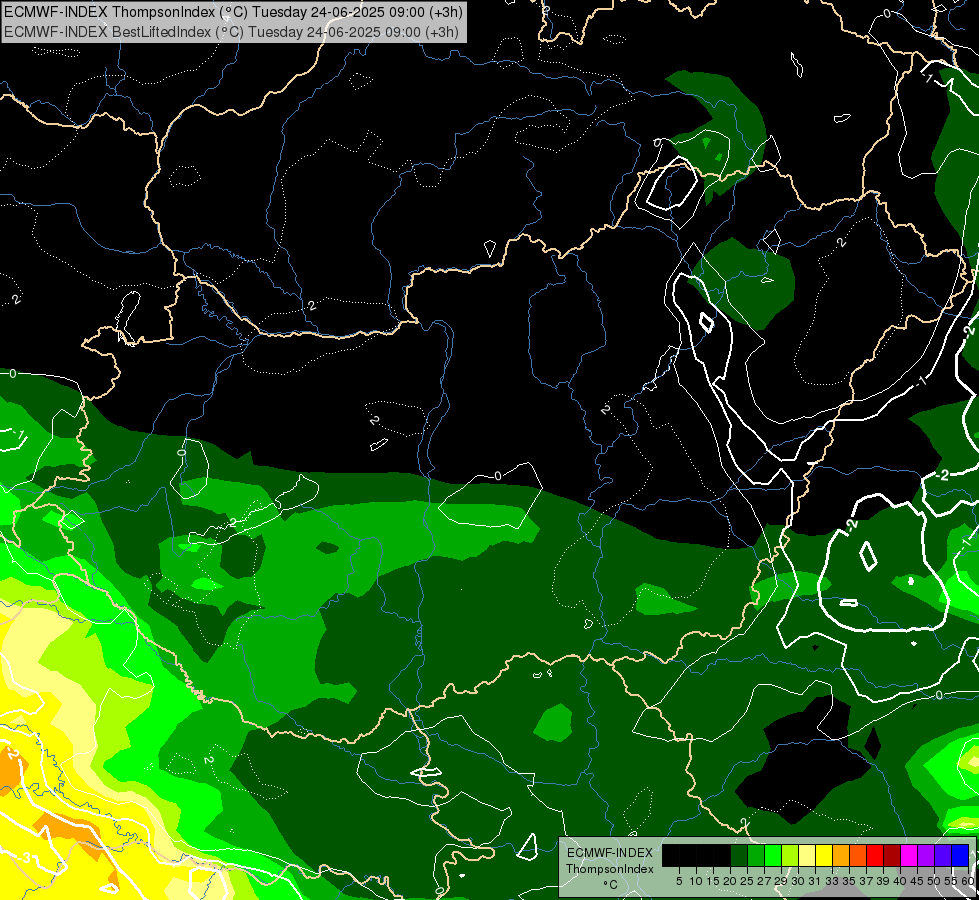Click the blue 55-60 legend swatch
Screen dimensions: 979x900
pyautogui.click(x=960, y=856)
